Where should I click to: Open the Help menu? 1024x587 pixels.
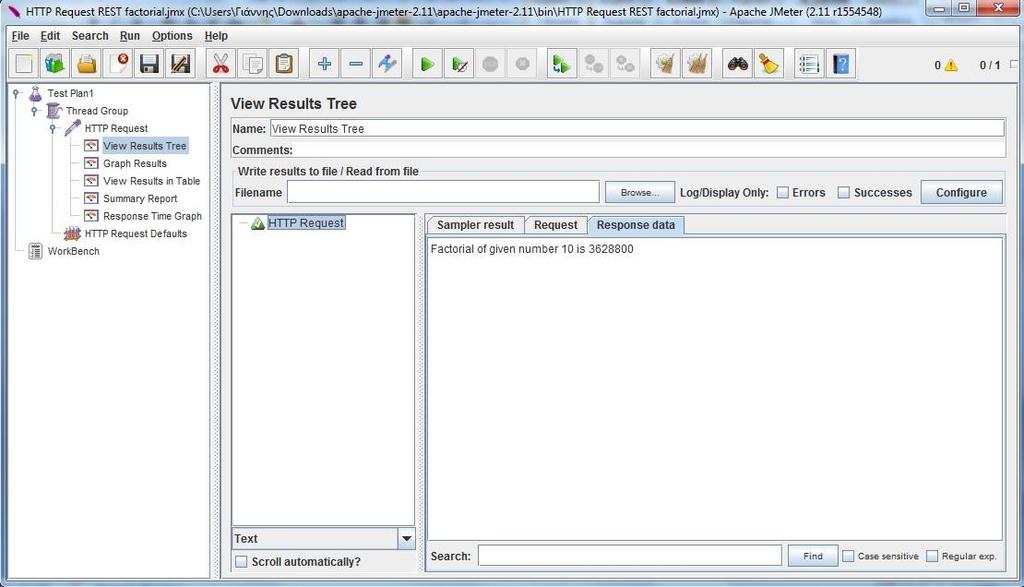pyautogui.click(x=216, y=36)
